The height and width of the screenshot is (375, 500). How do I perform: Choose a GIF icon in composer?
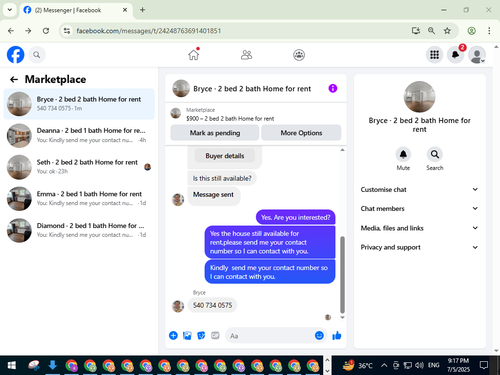[x=215, y=335]
